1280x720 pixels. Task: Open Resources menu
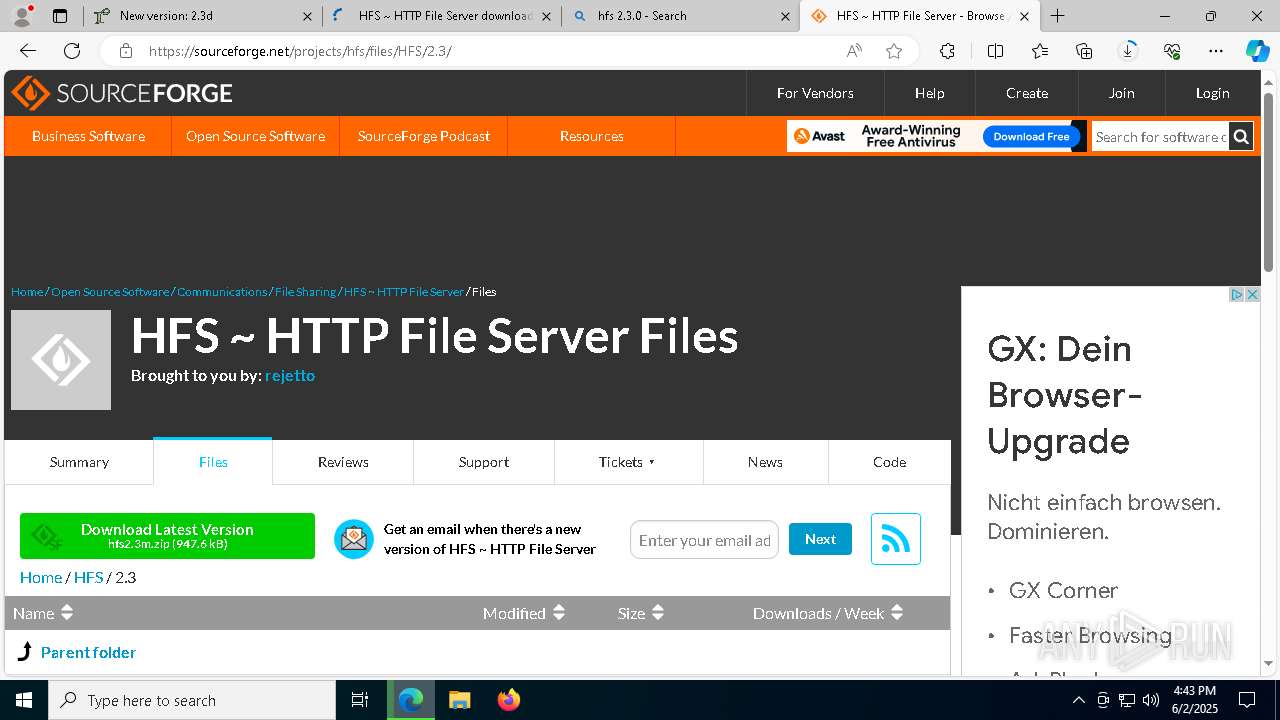click(592, 136)
